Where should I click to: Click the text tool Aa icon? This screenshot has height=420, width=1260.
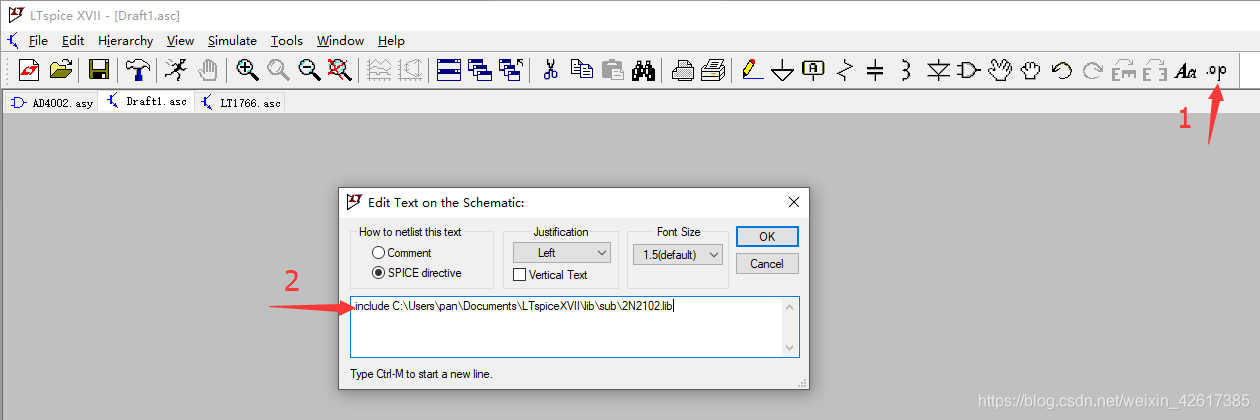pyautogui.click(x=1186, y=70)
